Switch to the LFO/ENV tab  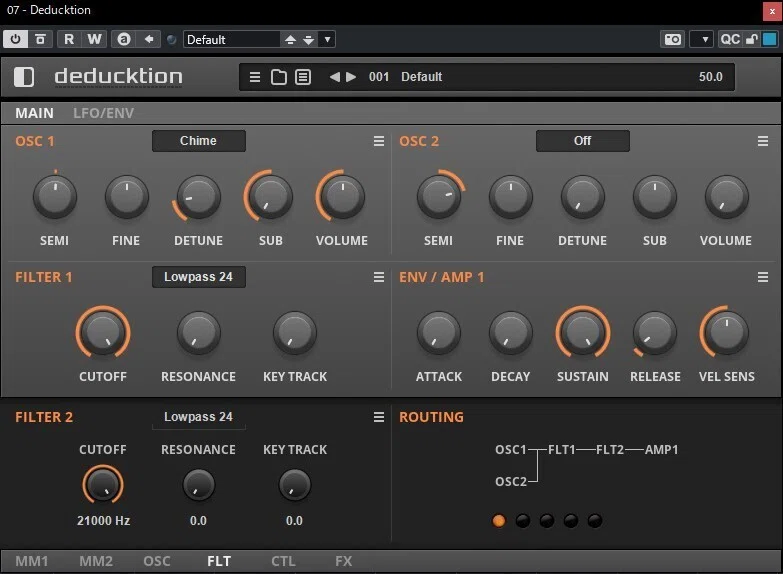click(103, 113)
